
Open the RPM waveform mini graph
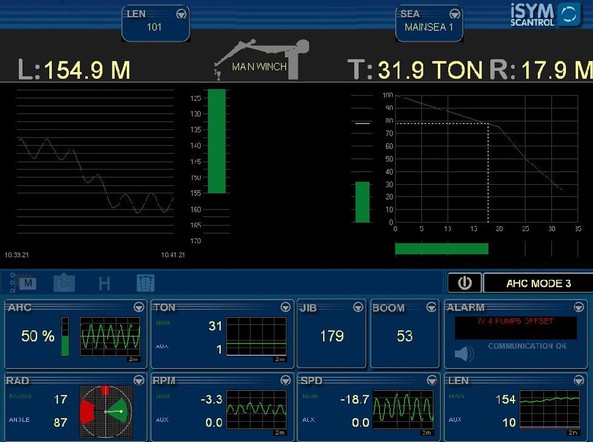tap(256, 409)
